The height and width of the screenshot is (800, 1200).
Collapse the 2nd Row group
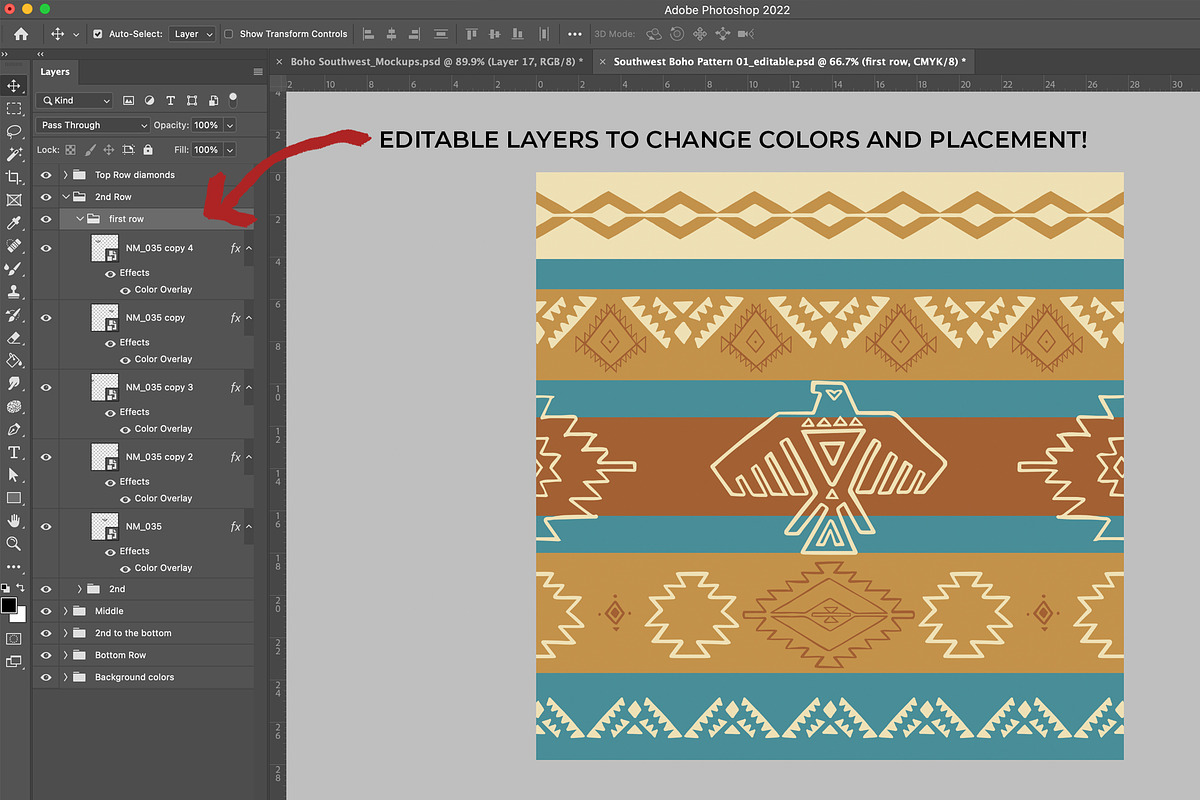pyautogui.click(x=65, y=197)
